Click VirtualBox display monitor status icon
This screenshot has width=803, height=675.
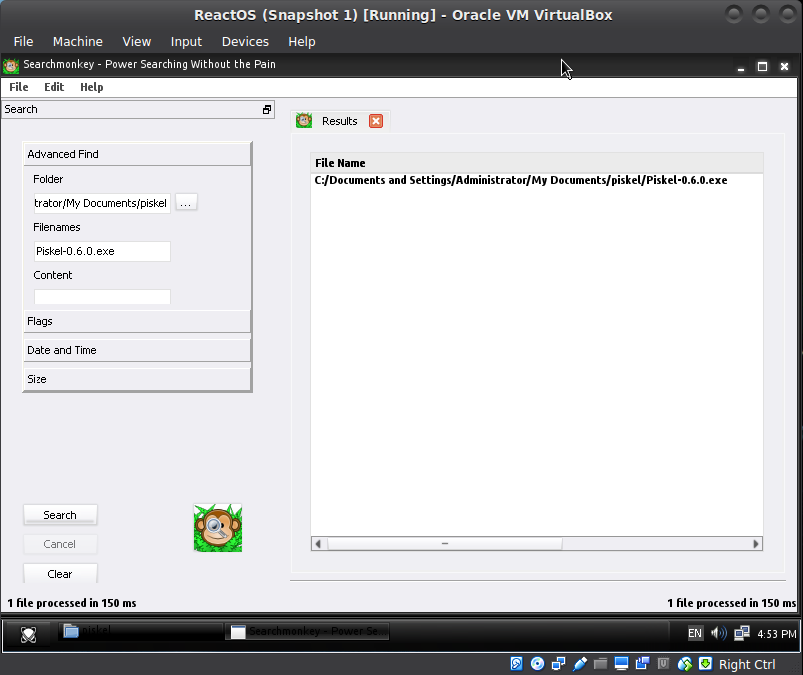pos(621,664)
